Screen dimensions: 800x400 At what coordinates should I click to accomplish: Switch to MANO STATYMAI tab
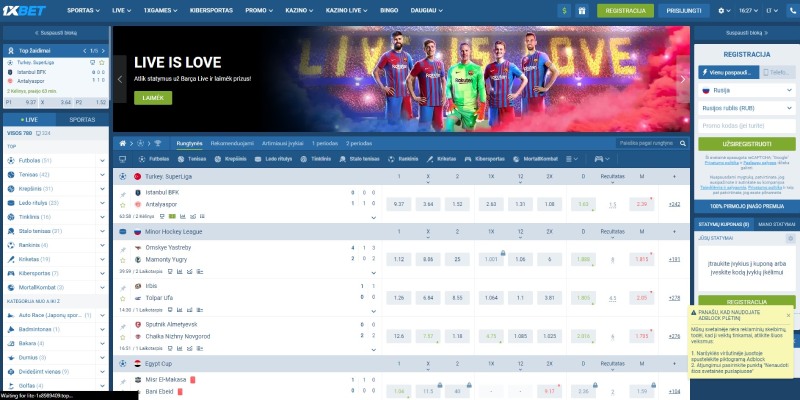pyautogui.click(x=776, y=224)
